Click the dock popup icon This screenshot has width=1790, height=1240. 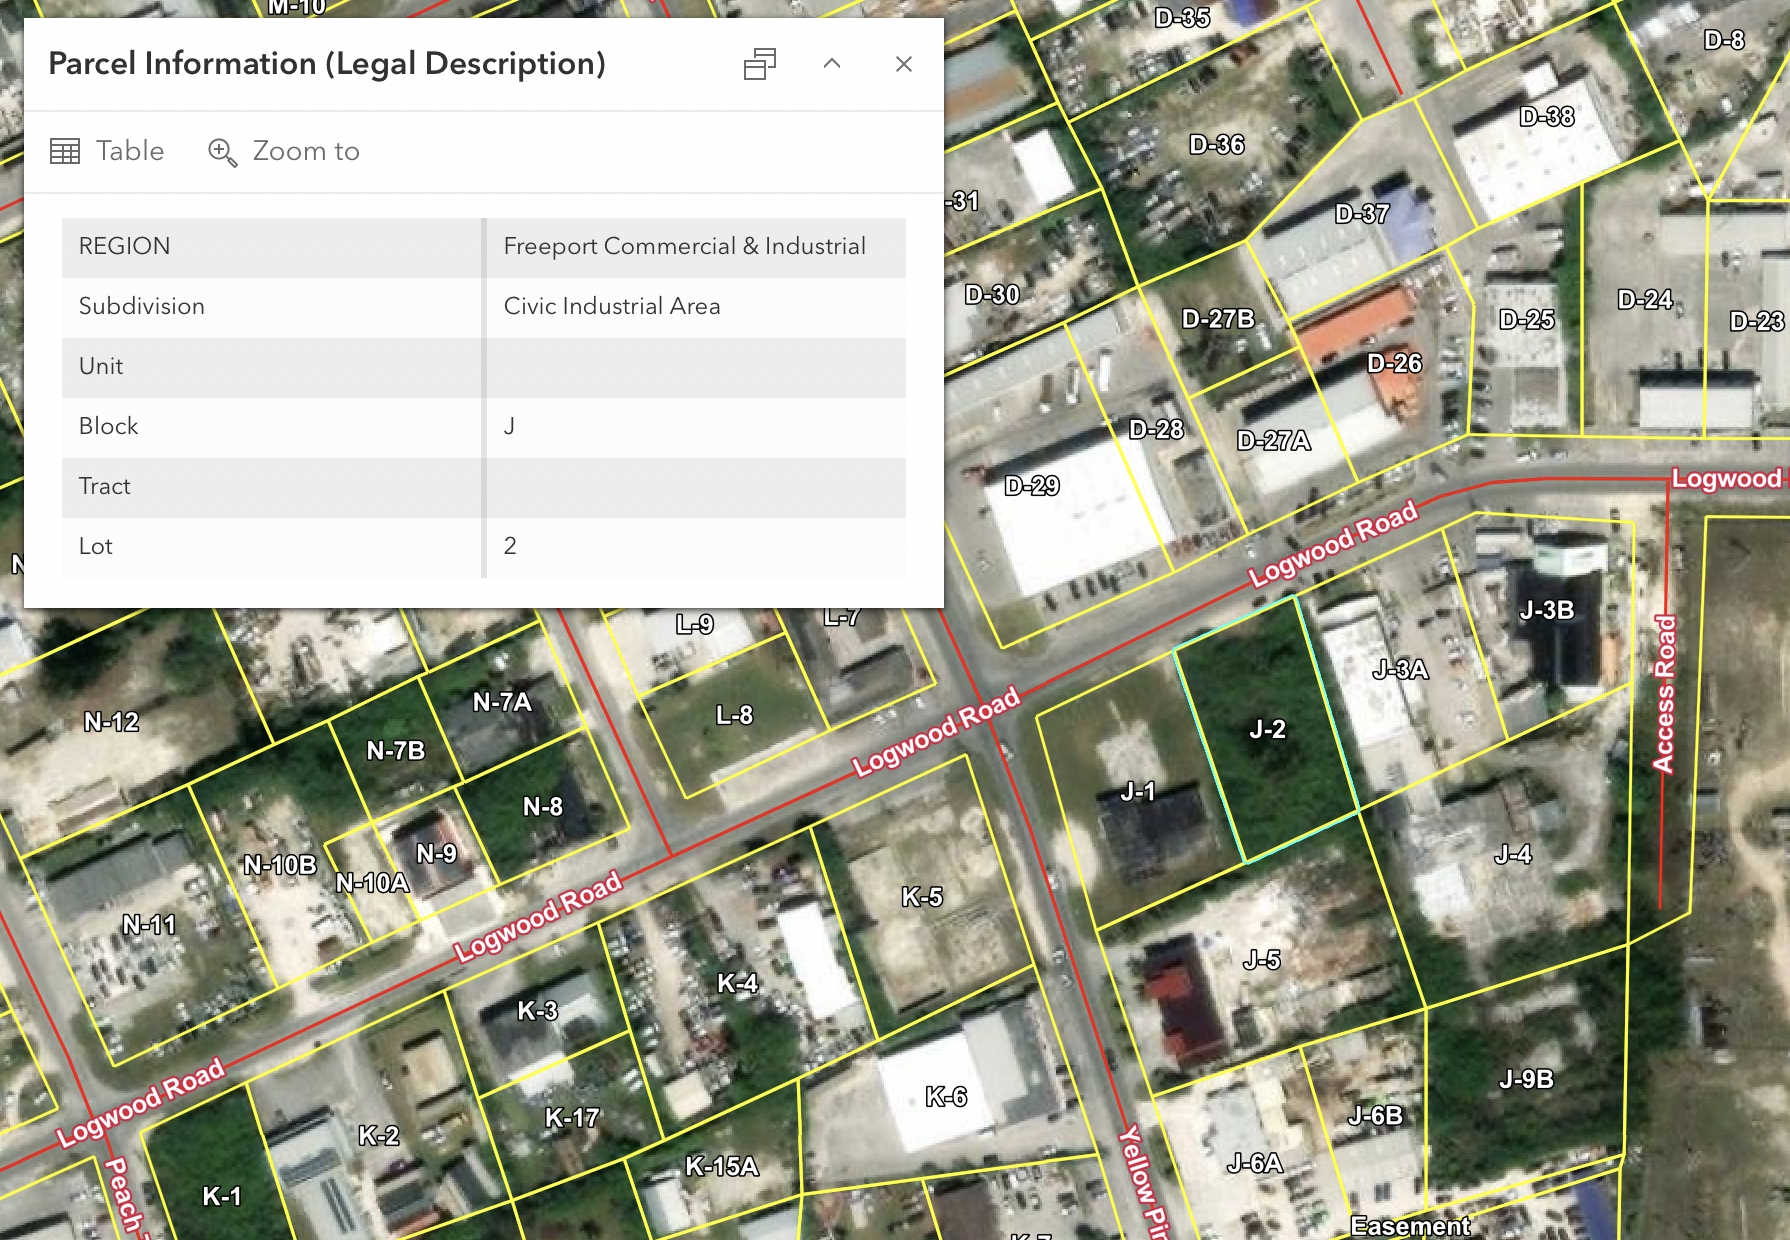pyautogui.click(x=760, y=64)
